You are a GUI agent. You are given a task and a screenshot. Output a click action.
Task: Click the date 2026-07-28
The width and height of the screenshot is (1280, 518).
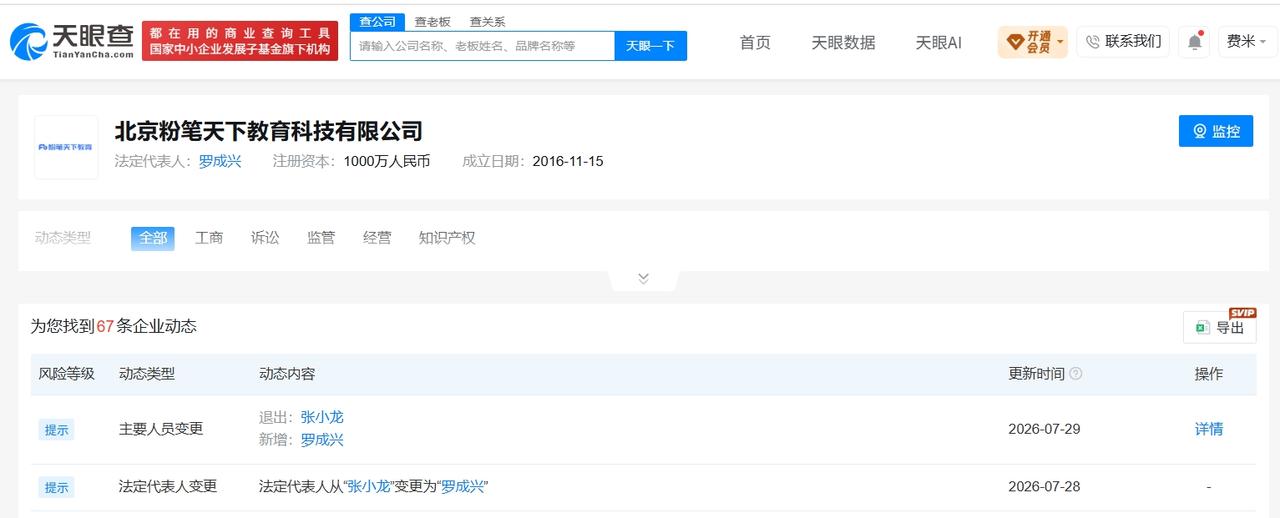point(1044,487)
